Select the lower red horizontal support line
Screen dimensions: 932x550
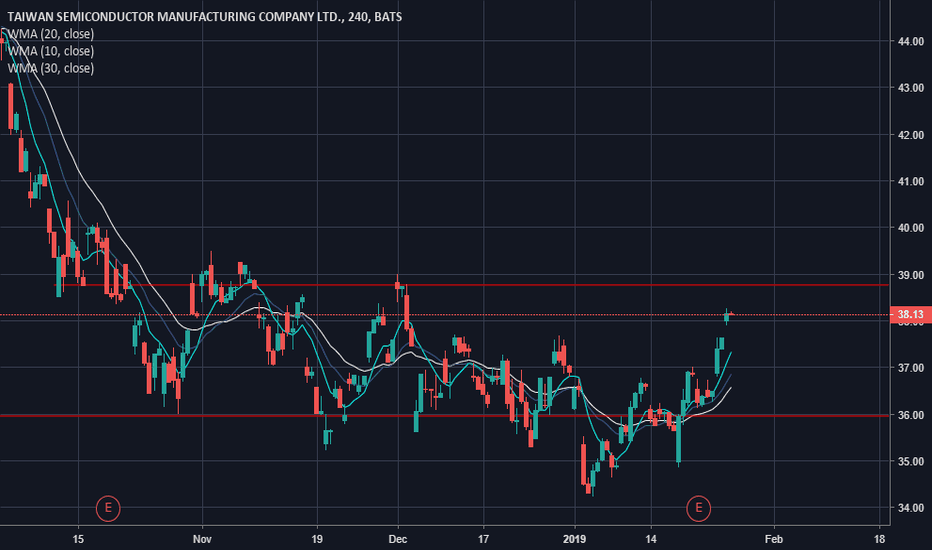tap(445, 415)
